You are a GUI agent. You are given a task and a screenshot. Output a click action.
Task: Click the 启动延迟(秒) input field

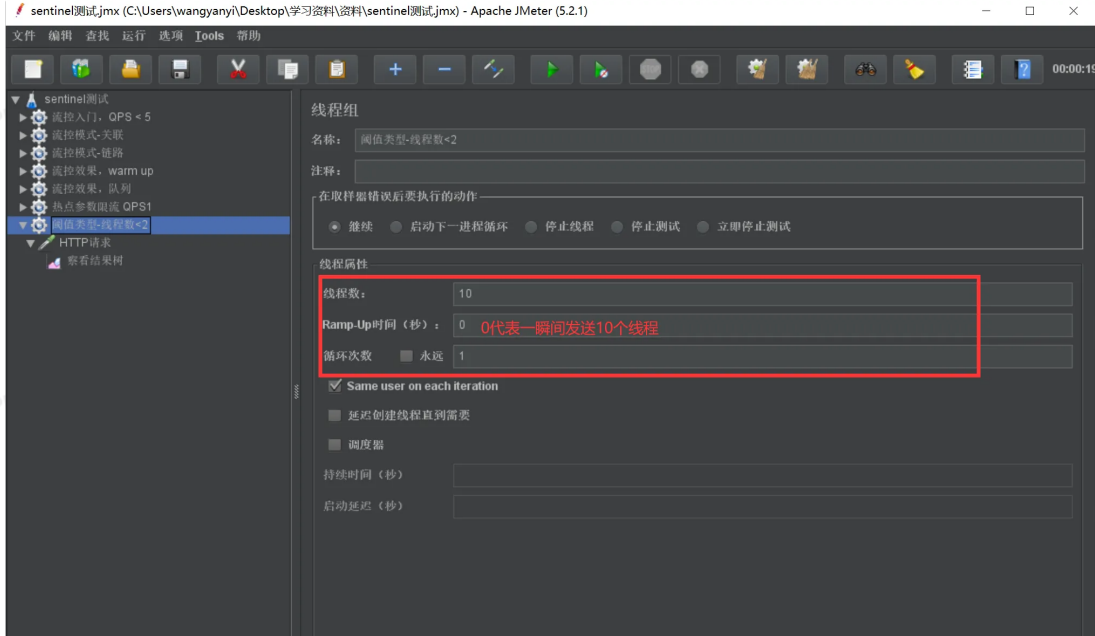pos(763,506)
